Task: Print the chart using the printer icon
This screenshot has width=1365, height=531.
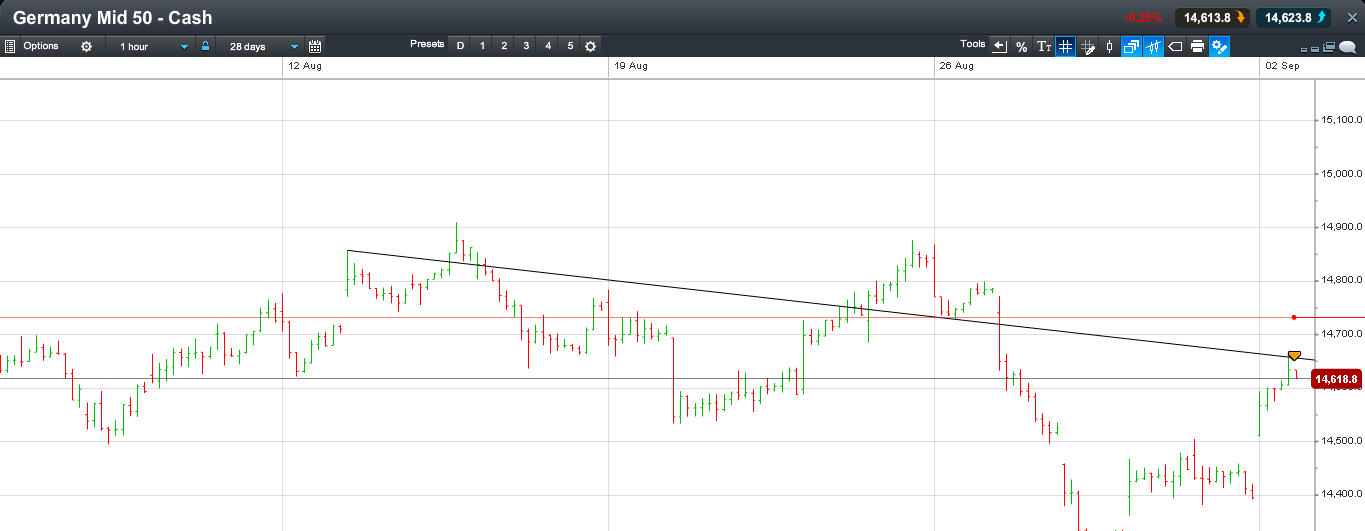Action: (x=1197, y=46)
